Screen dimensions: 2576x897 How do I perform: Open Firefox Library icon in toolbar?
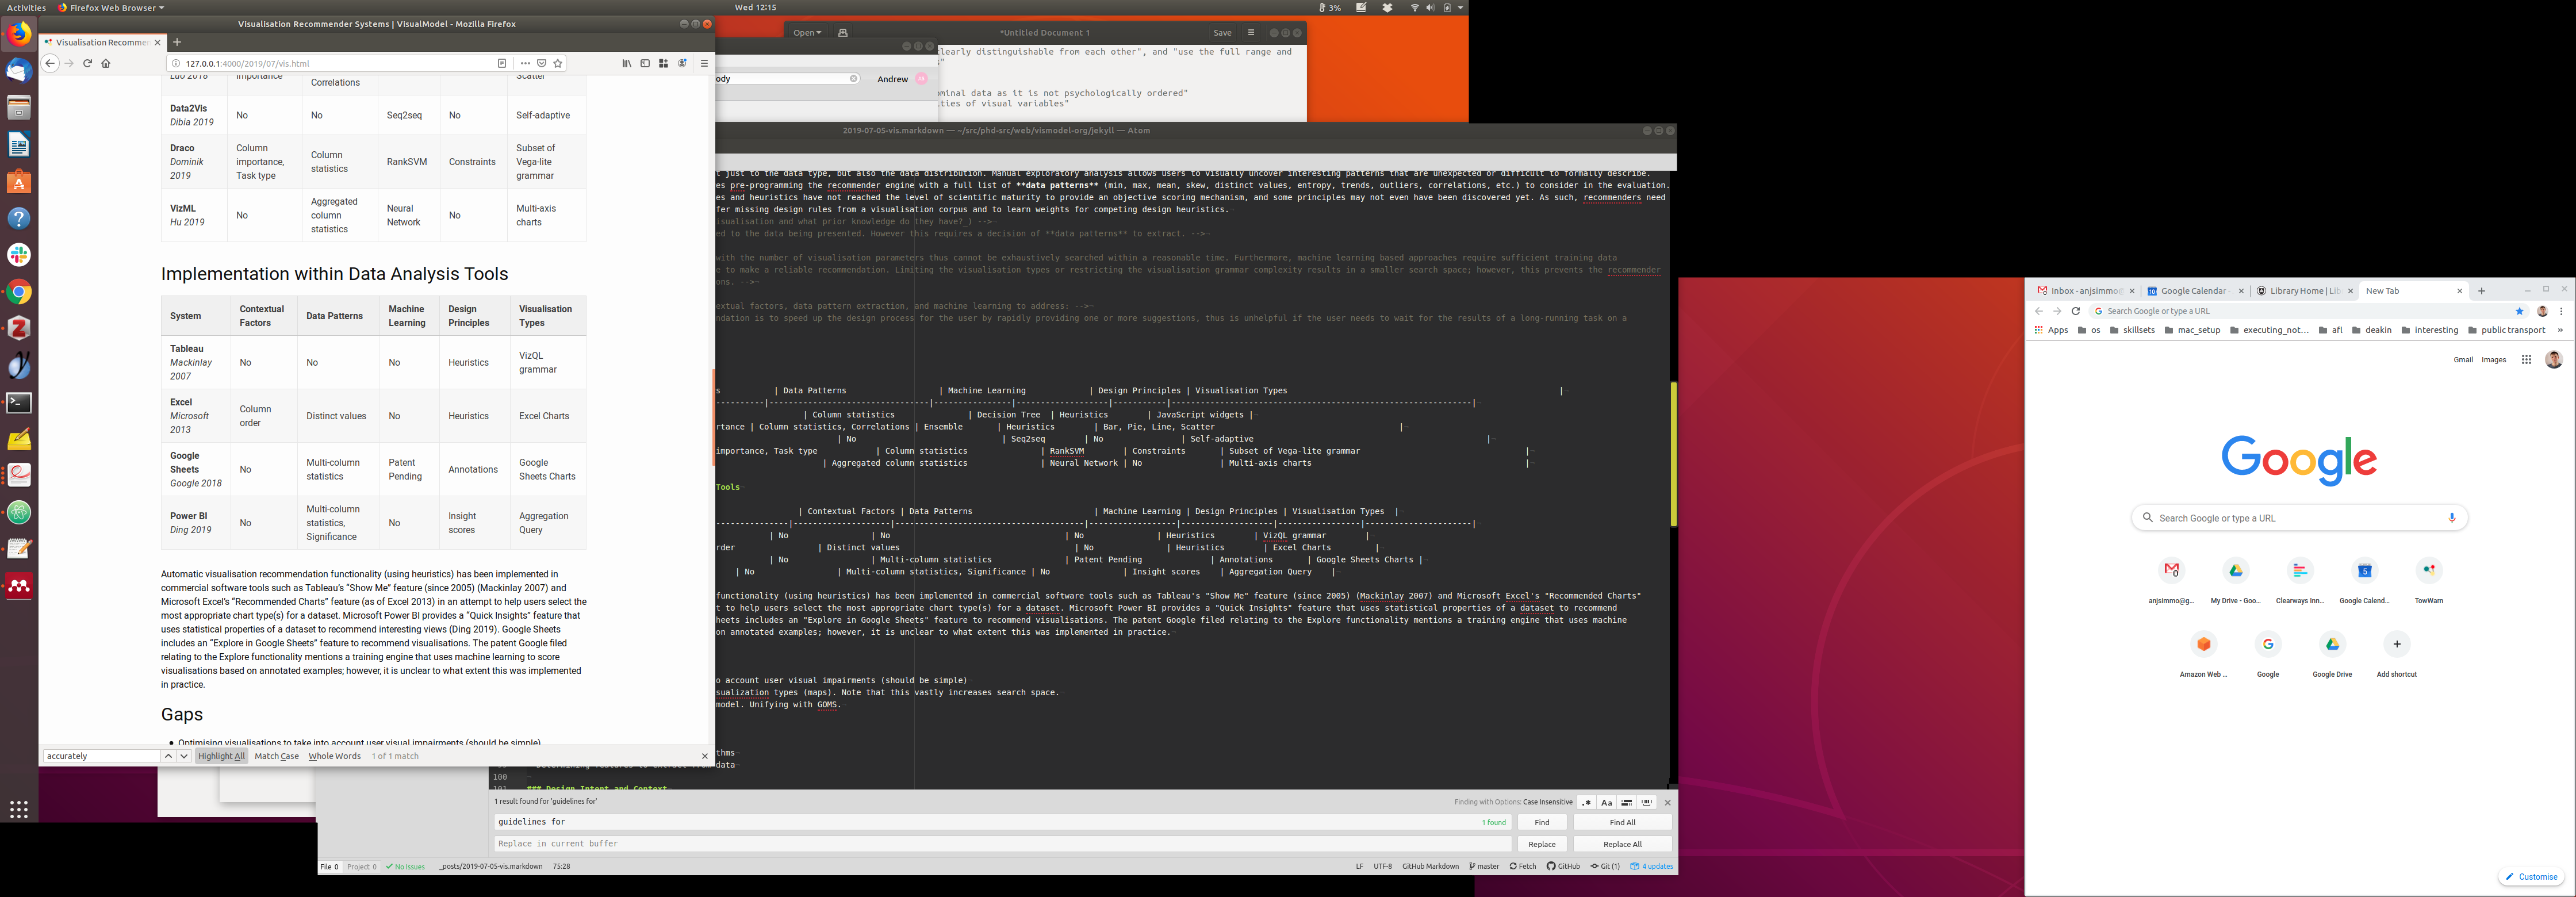(626, 63)
